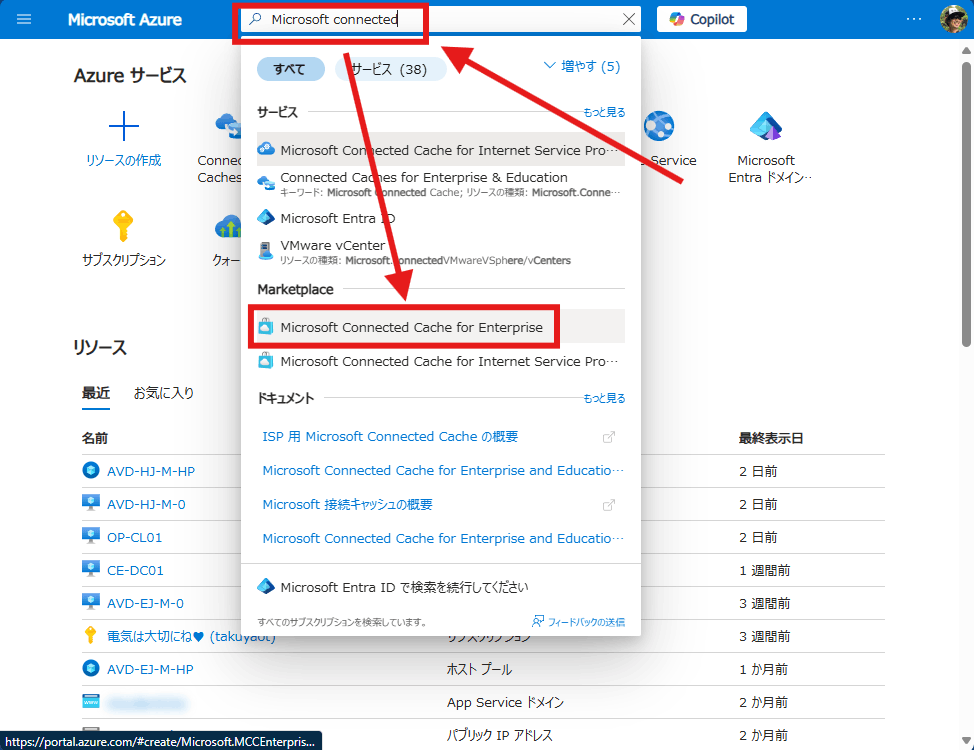
Task: Select the サービス (38) filter pill
Action: 390,69
